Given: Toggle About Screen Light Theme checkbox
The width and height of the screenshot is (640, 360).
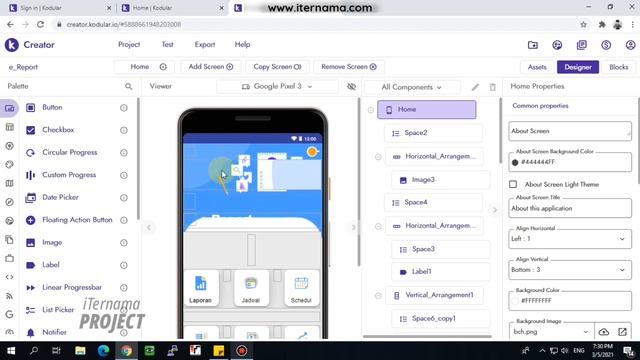Looking at the screenshot, I should pos(513,184).
